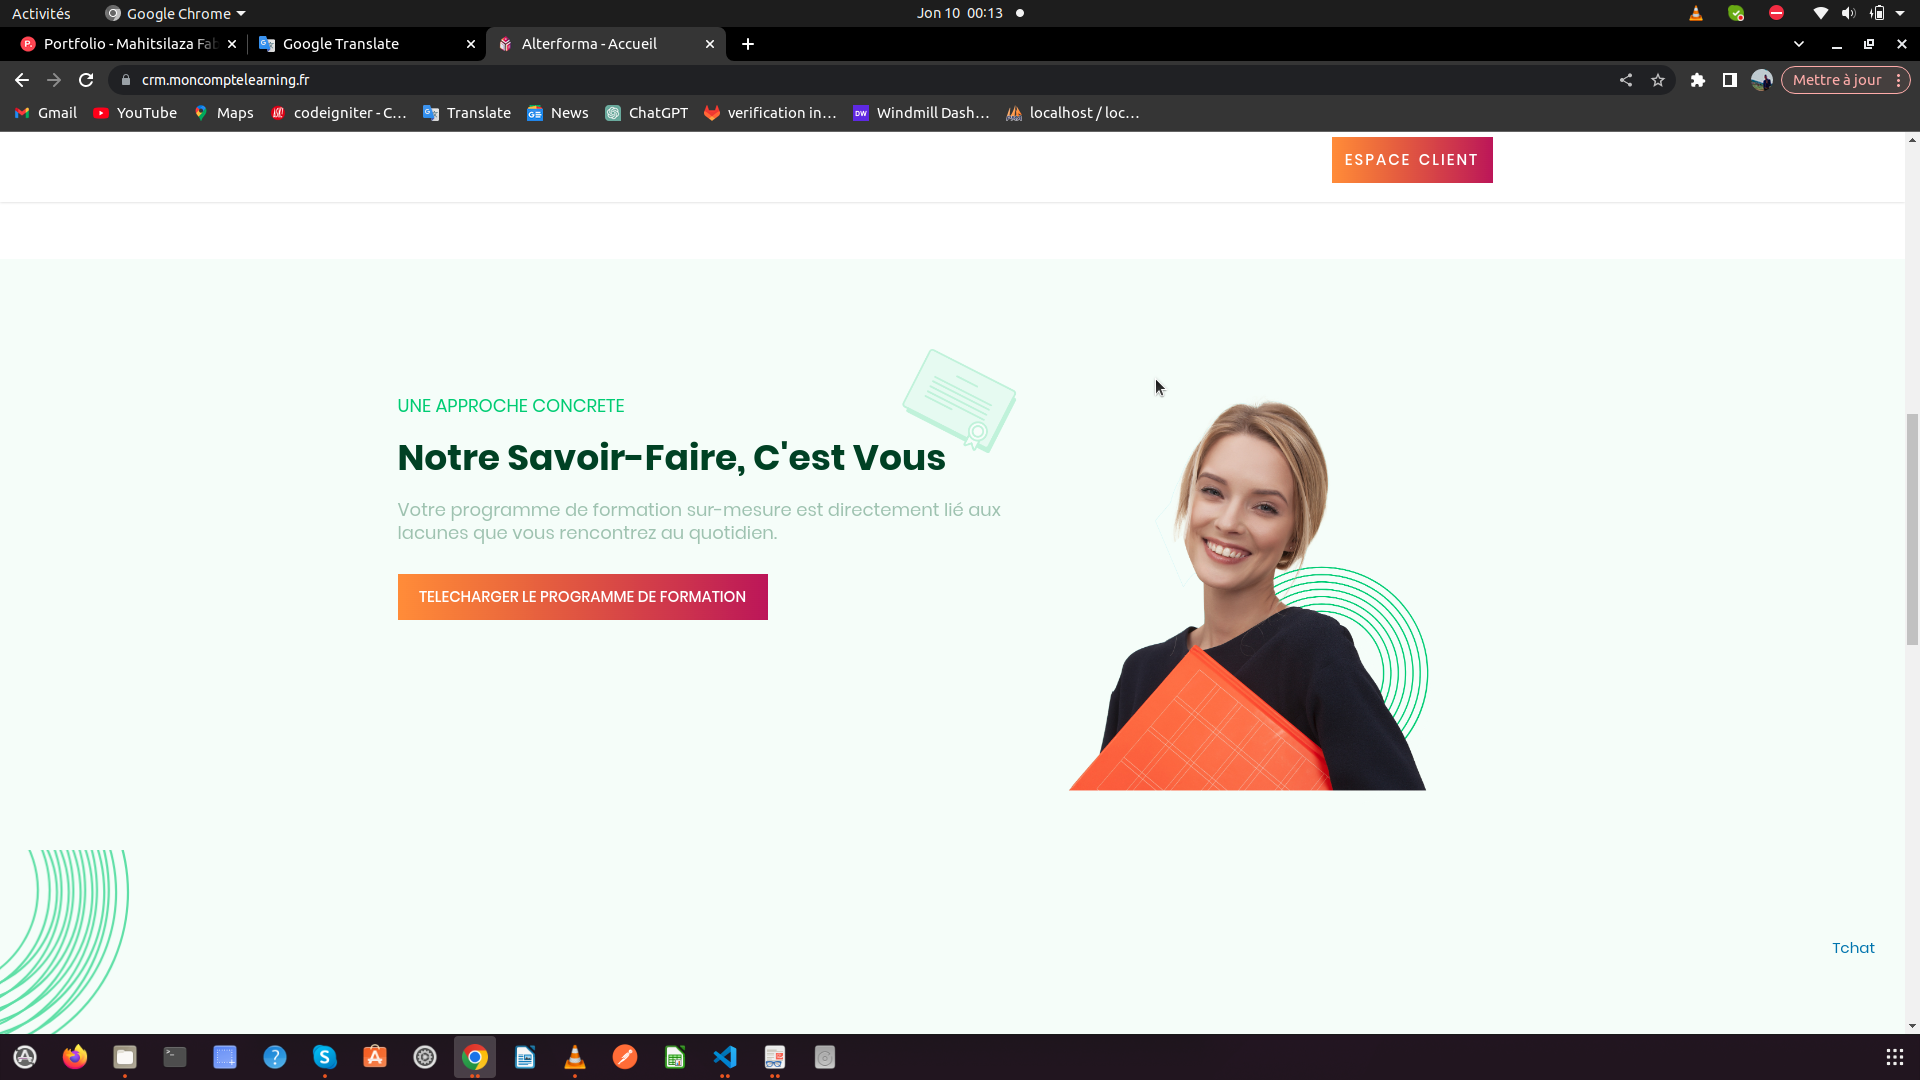Open Ubuntu Software from the dock
This screenshot has width=1920, height=1080.
[375, 1057]
